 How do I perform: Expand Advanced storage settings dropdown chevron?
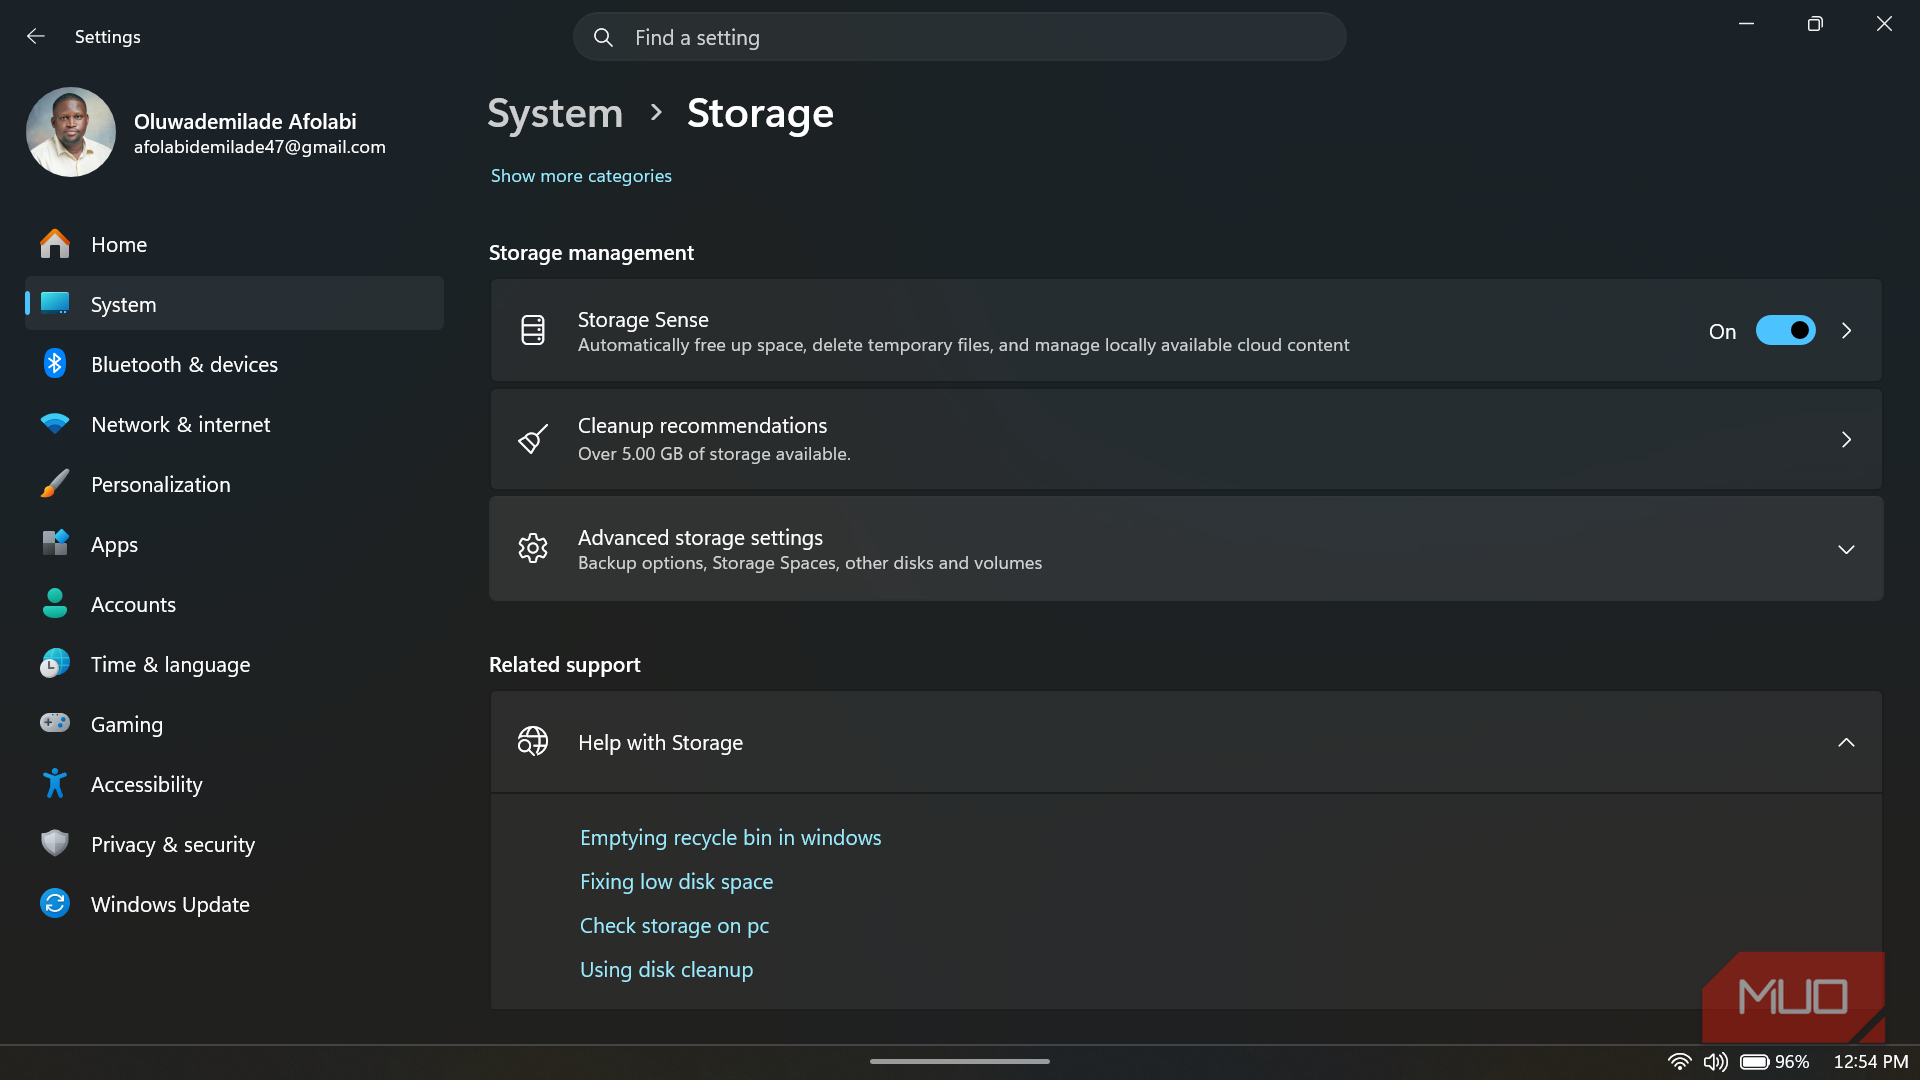(1846, 549)
